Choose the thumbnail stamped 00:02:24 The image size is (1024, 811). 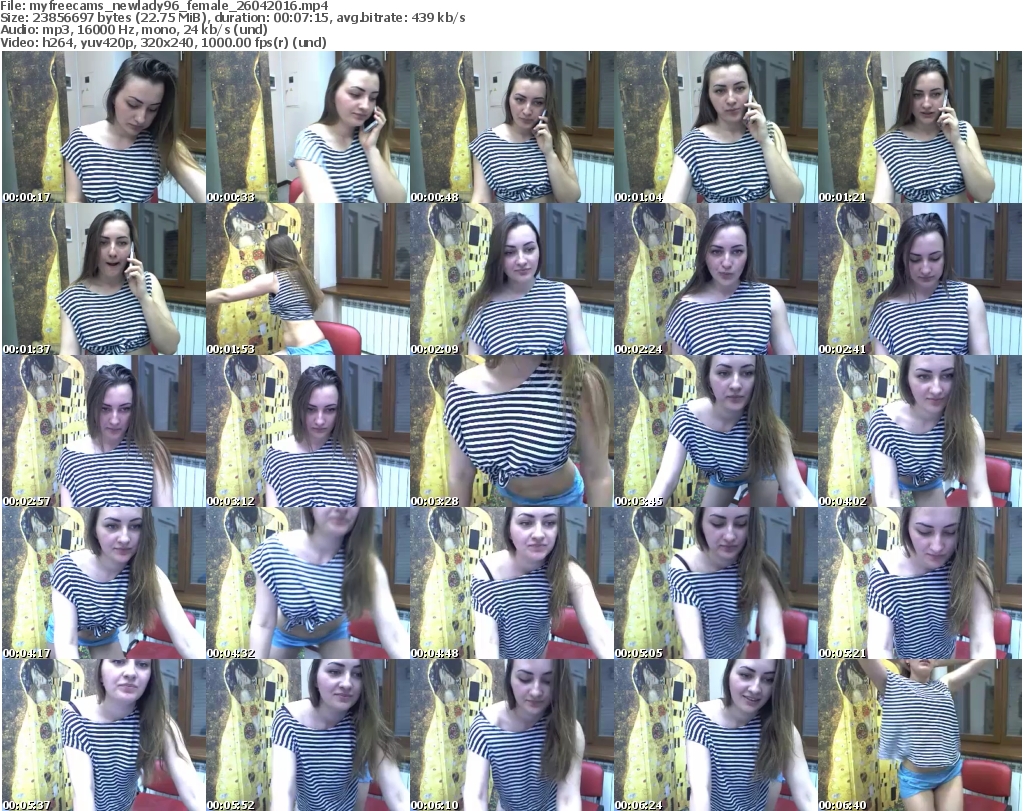[715, 279]
